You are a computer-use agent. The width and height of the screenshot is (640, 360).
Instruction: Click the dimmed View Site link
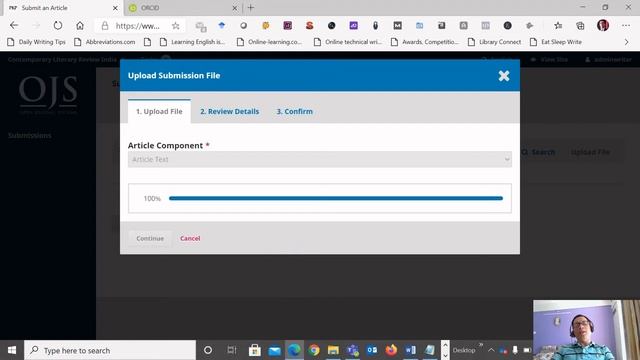click(x=549, y=60)
